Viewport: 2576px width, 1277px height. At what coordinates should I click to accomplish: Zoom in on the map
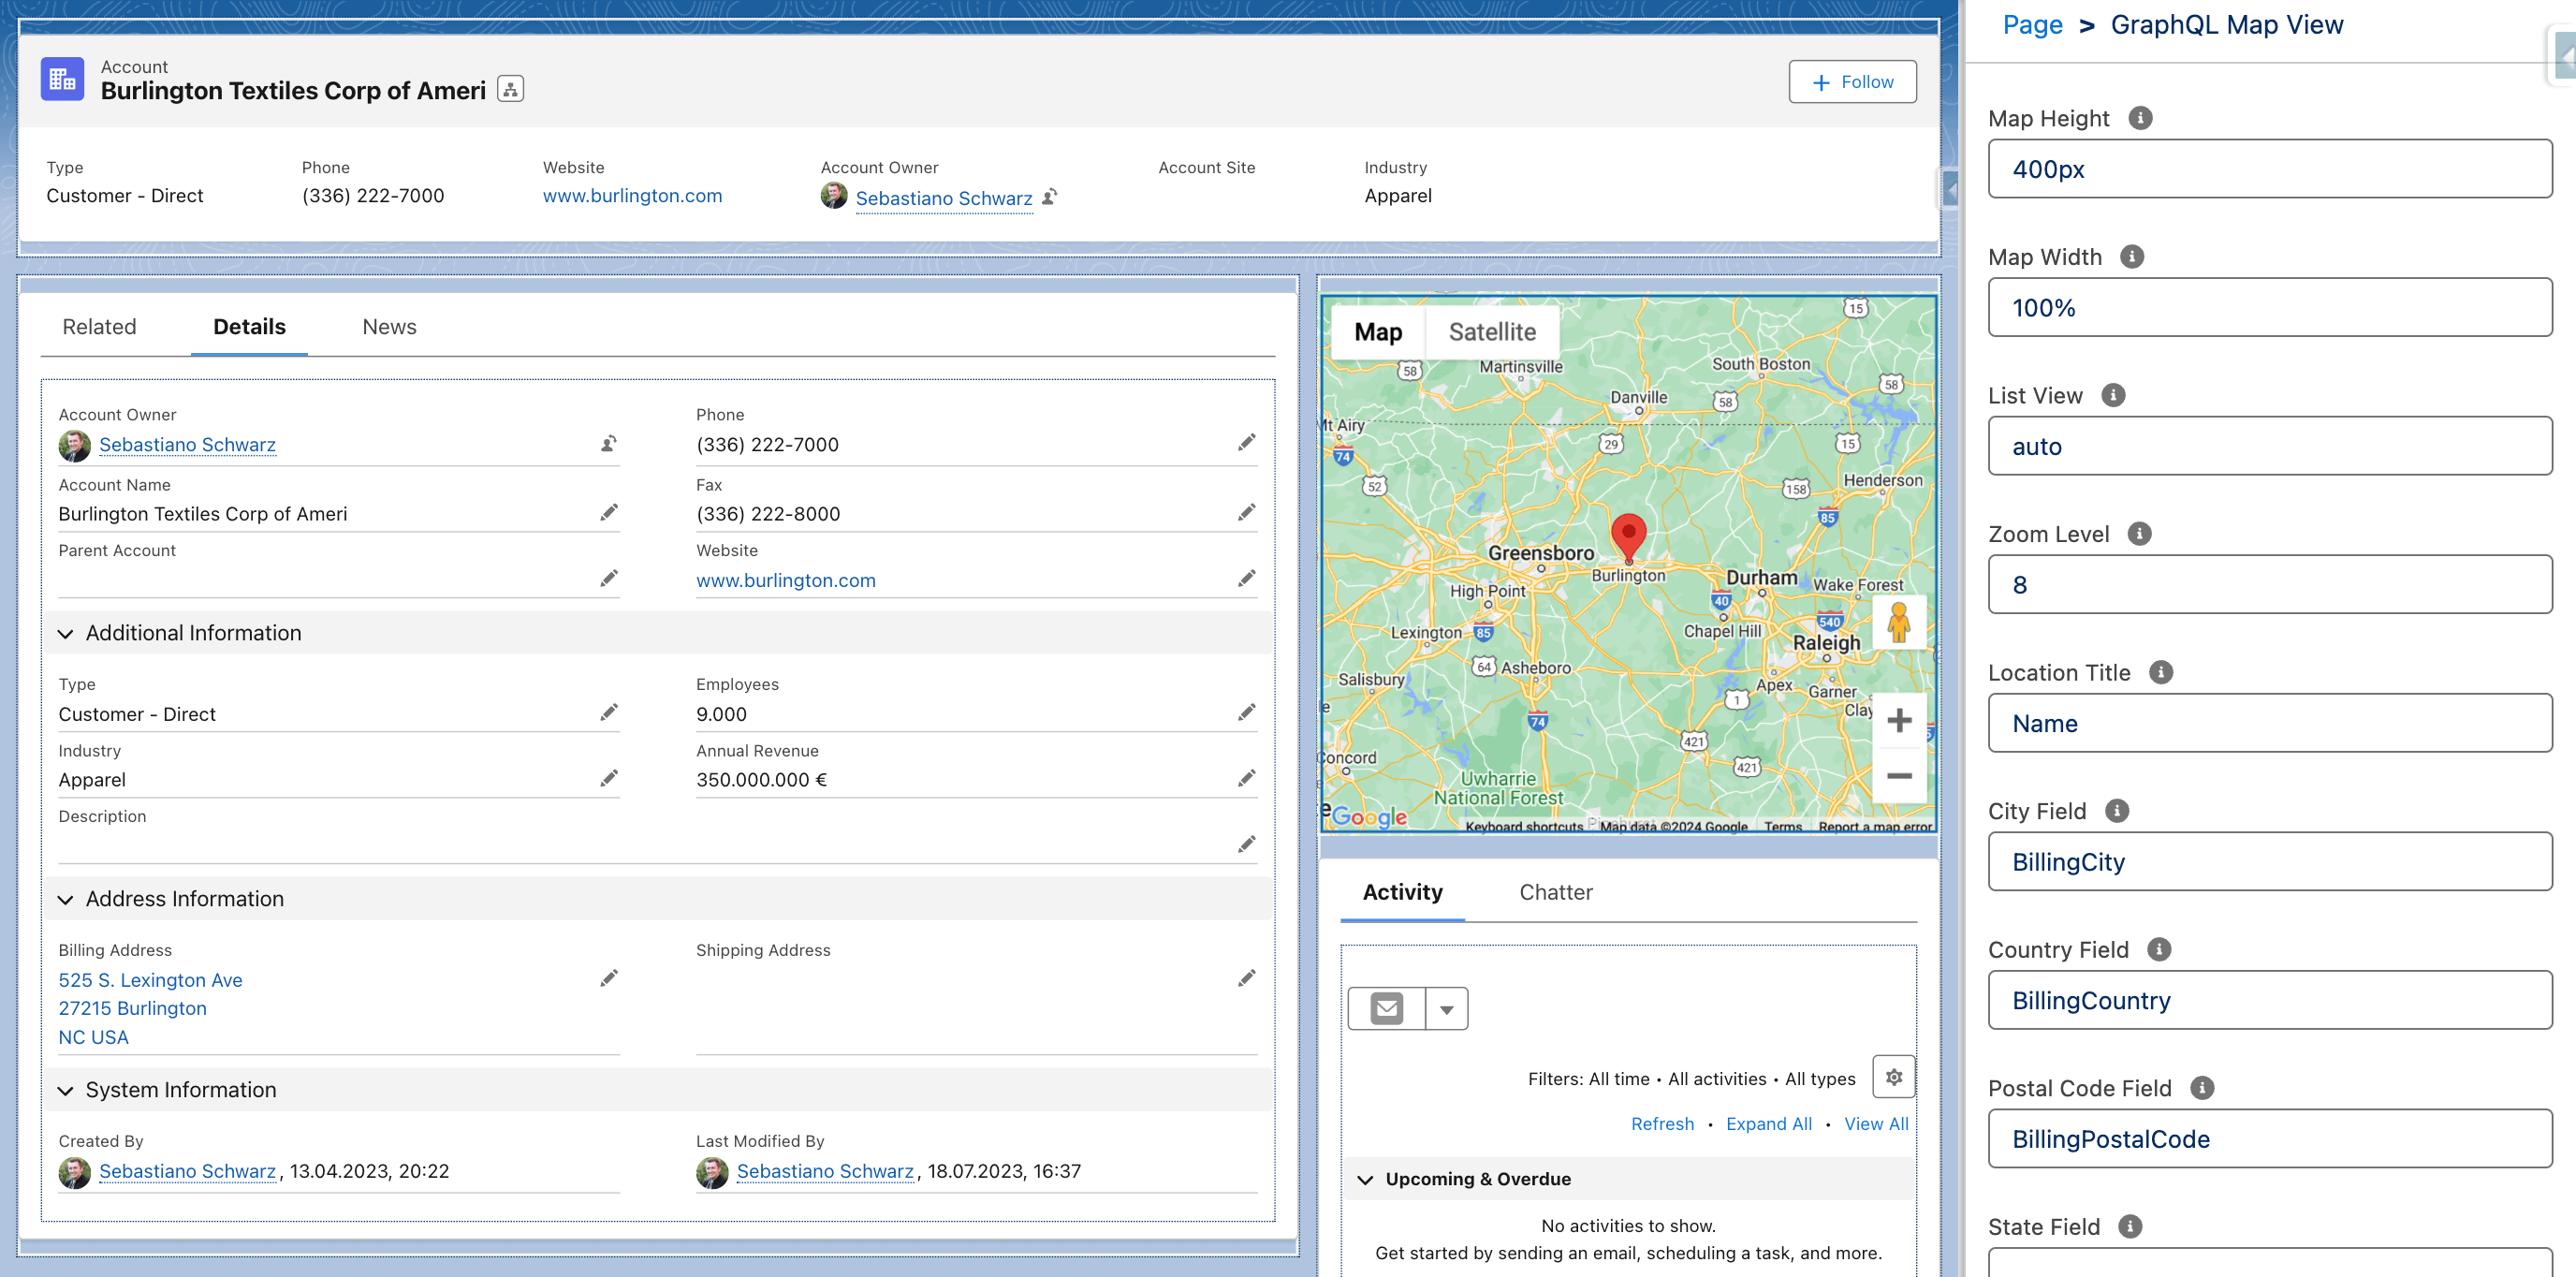pyautogui.click(x=1898, y=720)
